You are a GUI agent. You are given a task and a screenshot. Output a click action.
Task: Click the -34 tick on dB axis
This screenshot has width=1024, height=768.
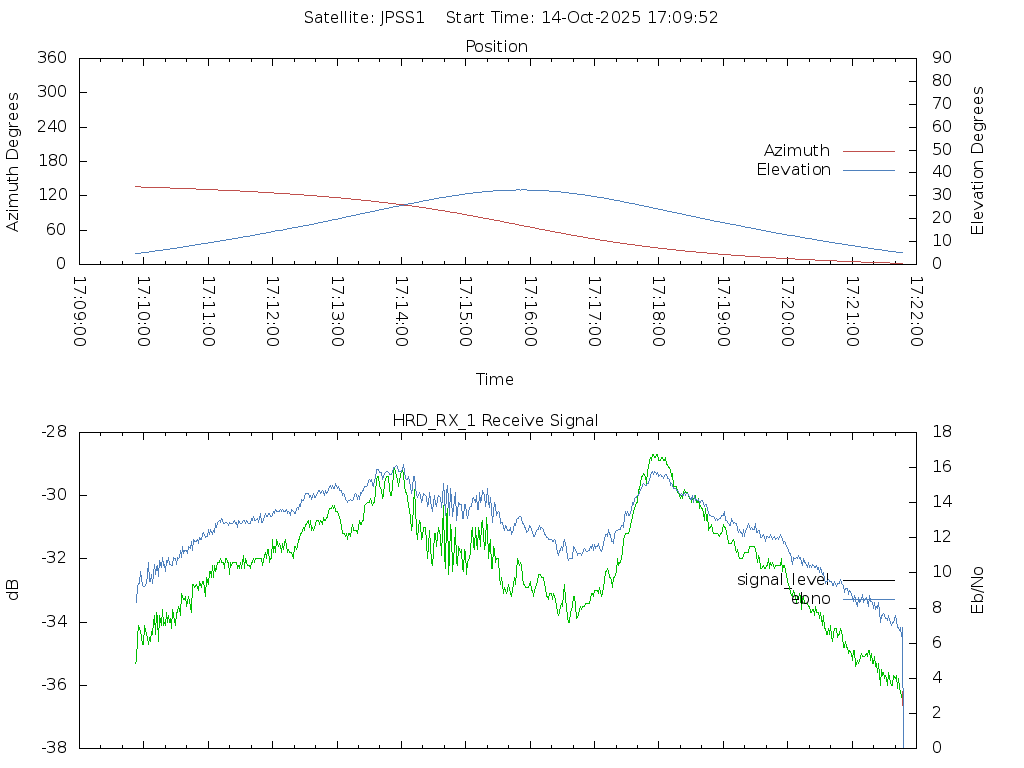[x=52, y=622]
